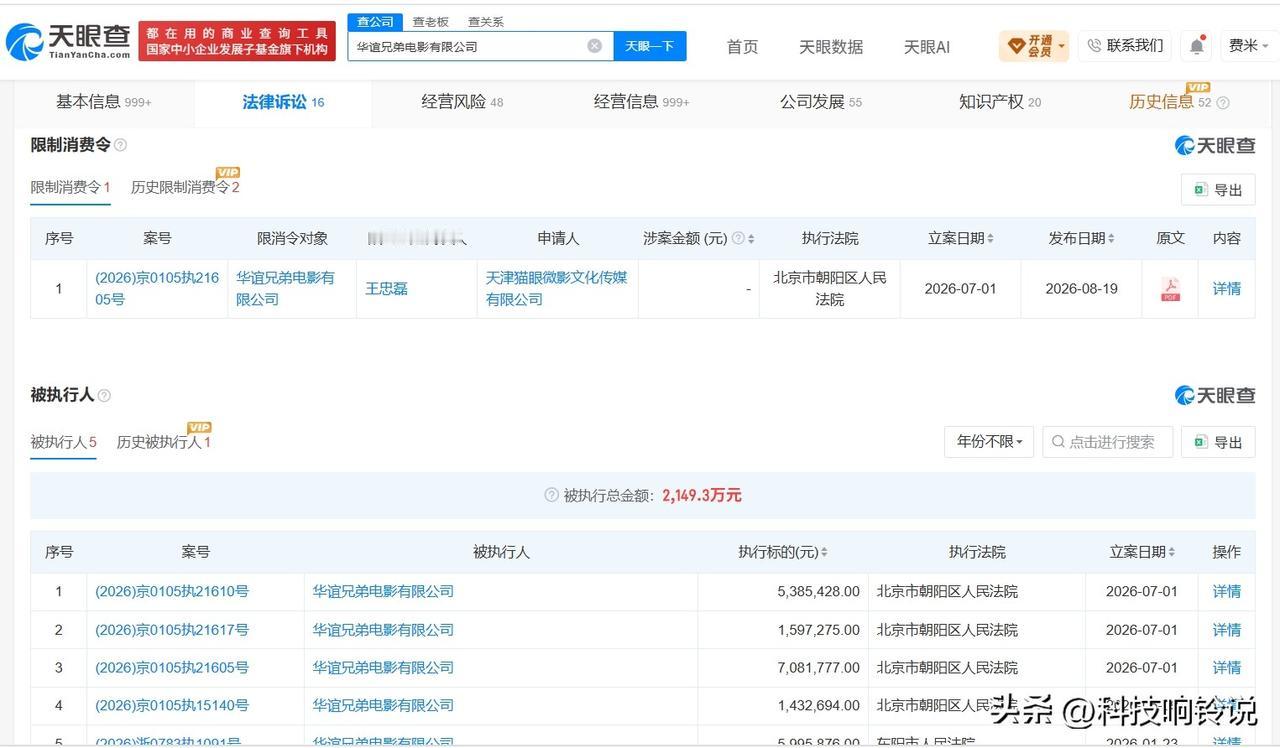This screenshot has width=1280, height=748.
Task: Export 被执行人 list with 导出 button
Action: [1218, 442]
